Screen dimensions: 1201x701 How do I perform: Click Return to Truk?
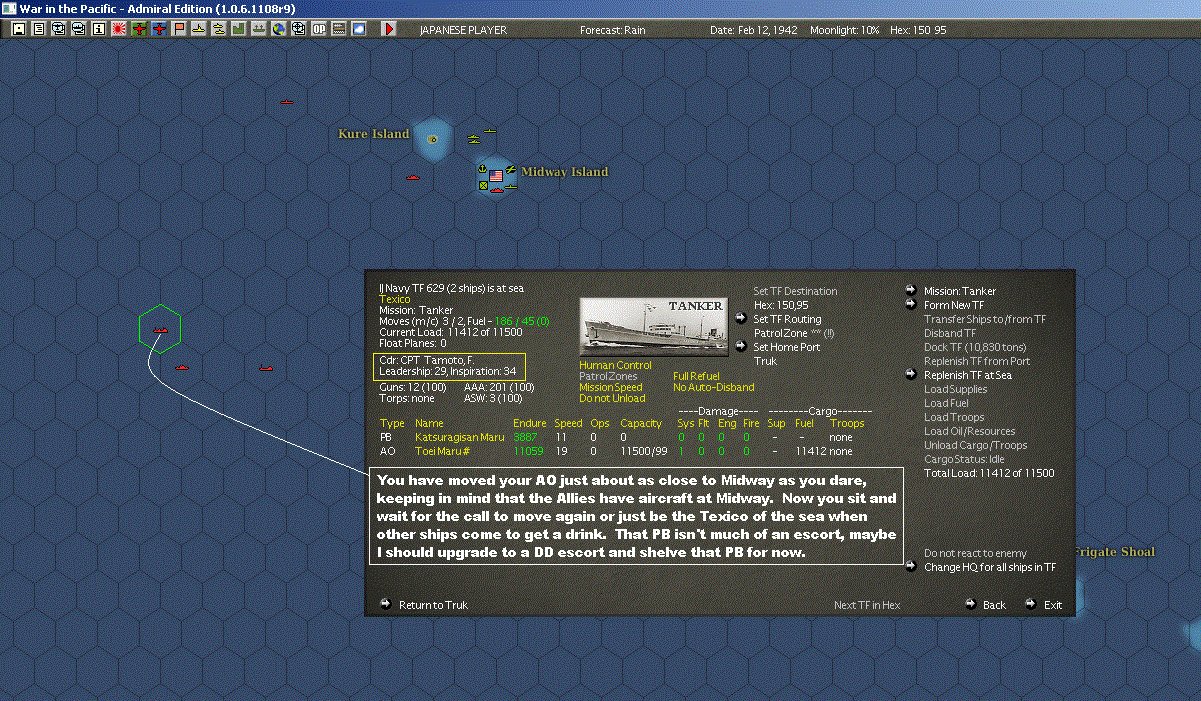[433, 605]
